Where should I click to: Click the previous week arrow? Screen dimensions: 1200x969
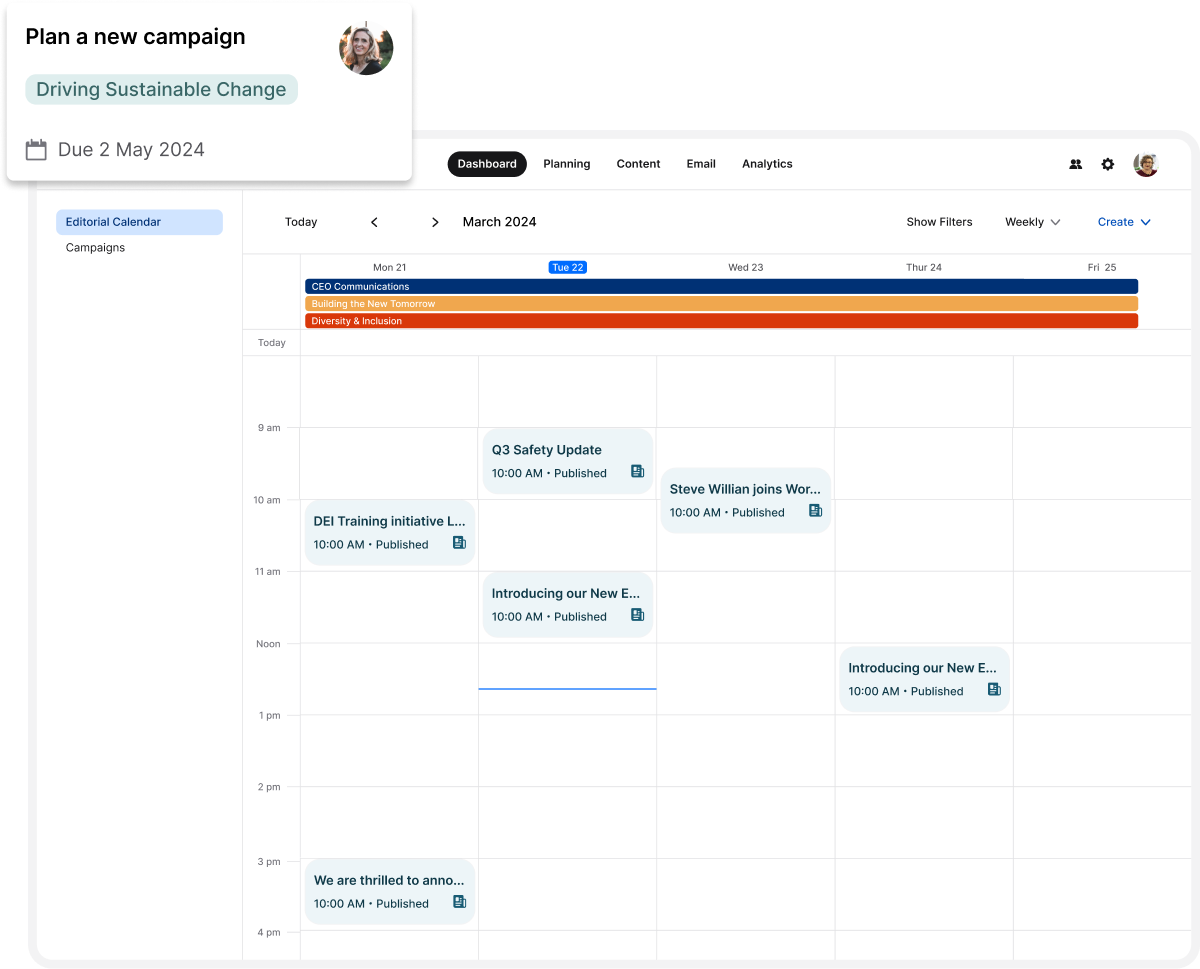(374, 222)
